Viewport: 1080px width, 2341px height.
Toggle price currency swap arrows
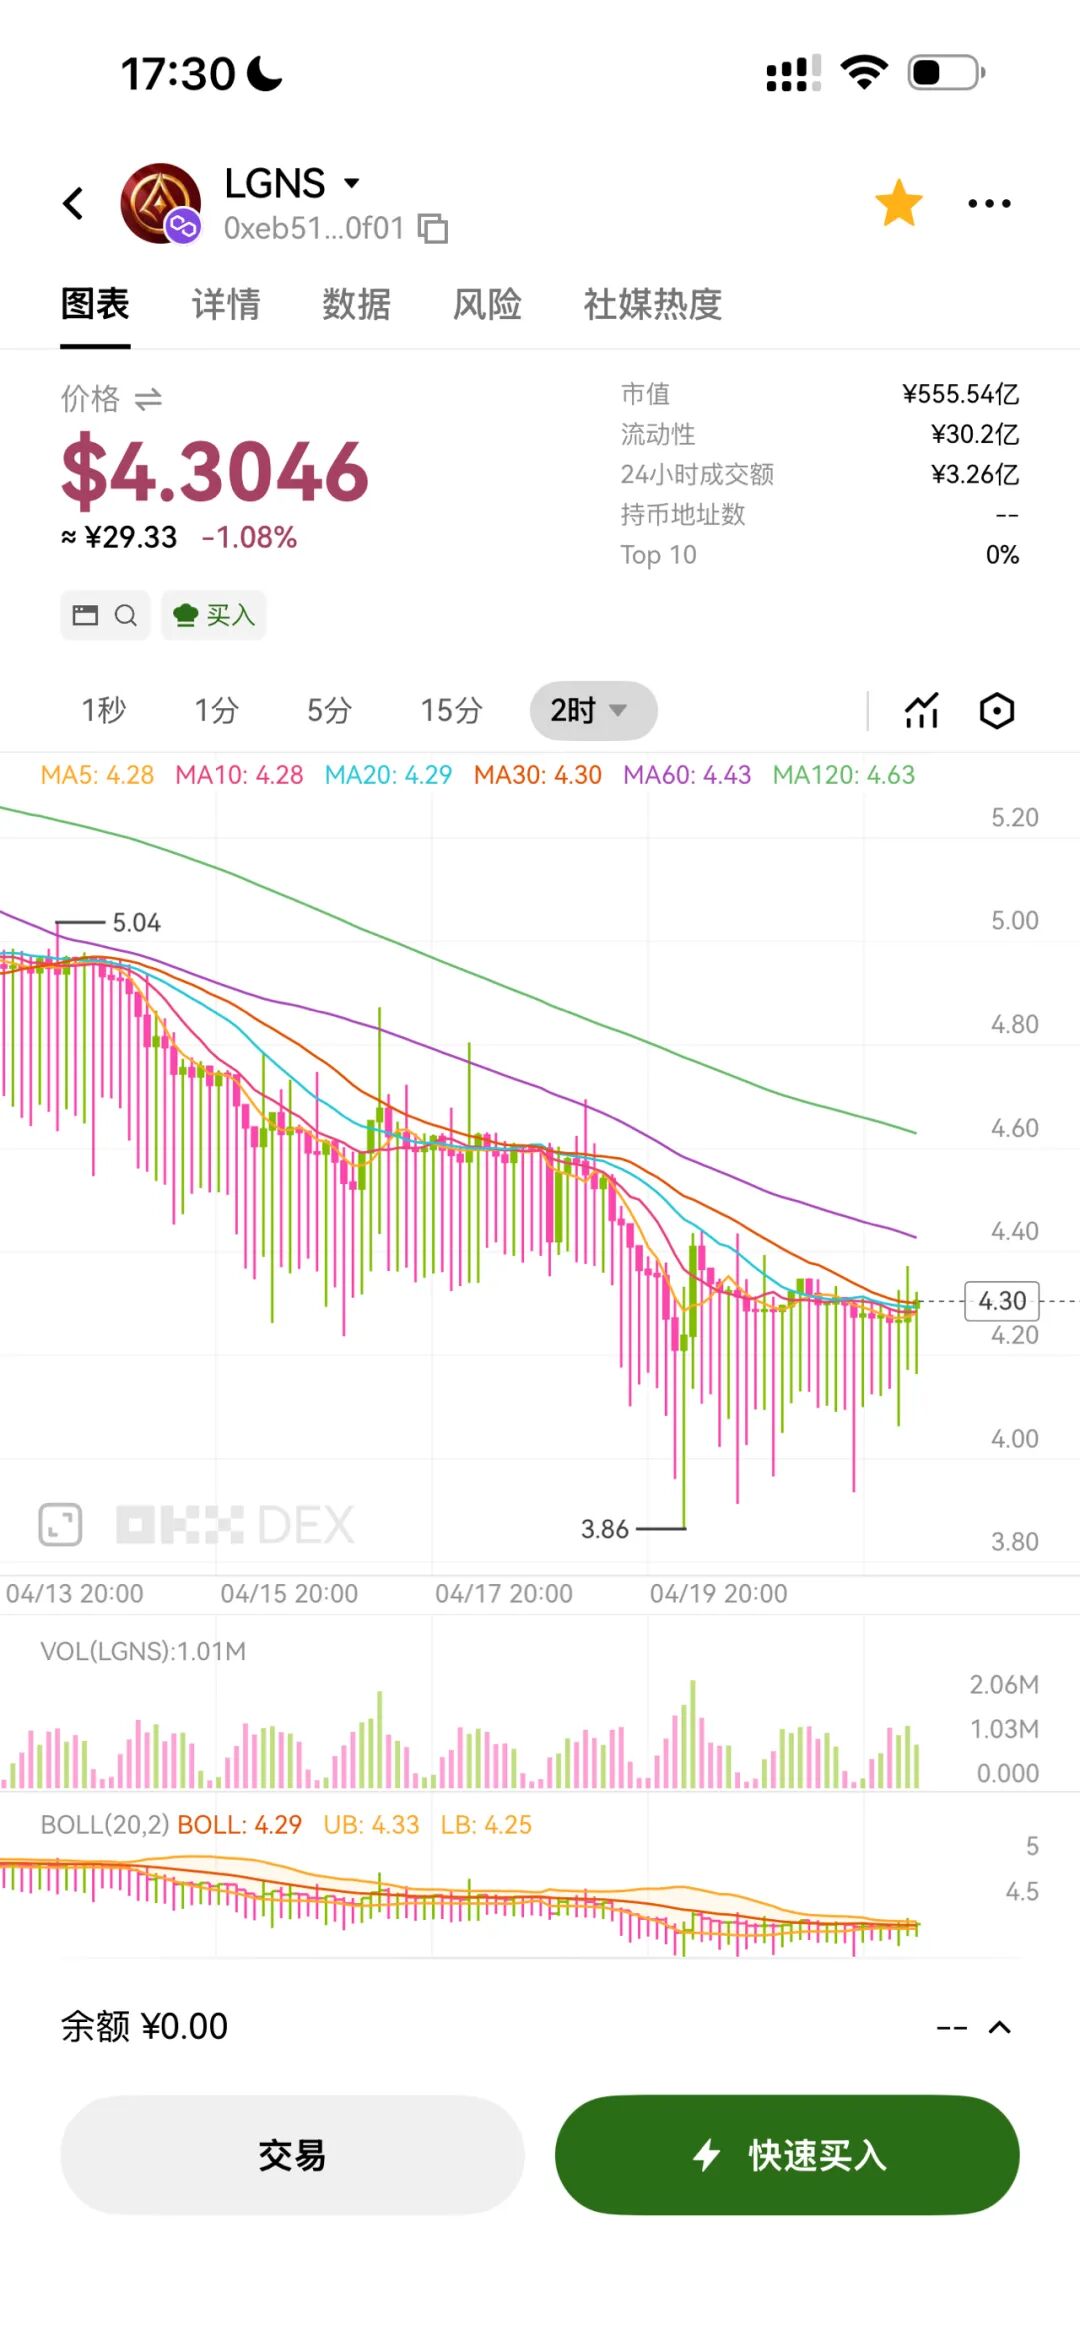(x=148, y=399)
